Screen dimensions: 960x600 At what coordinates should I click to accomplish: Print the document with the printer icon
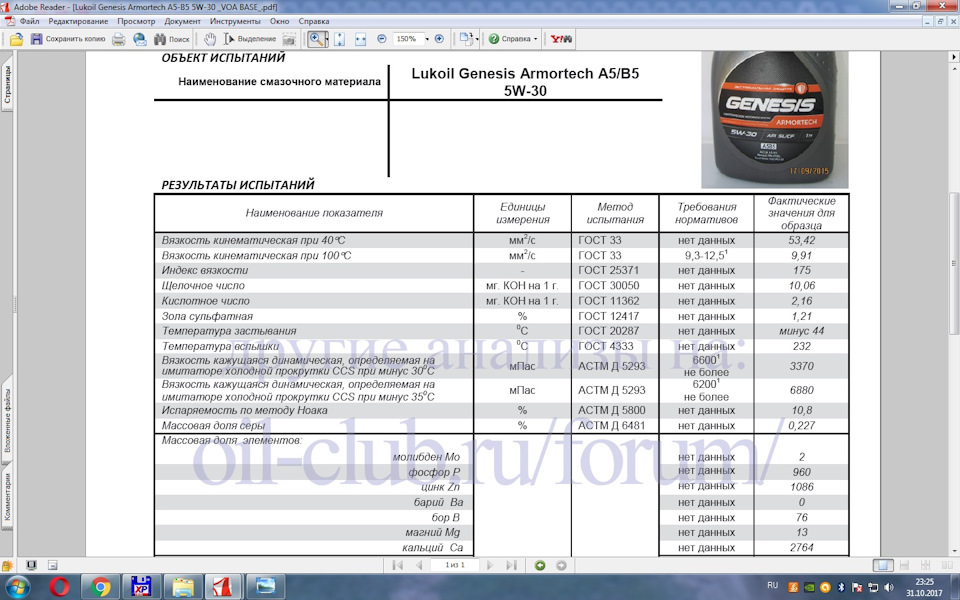pyautogui.click(x=119, y=39)
